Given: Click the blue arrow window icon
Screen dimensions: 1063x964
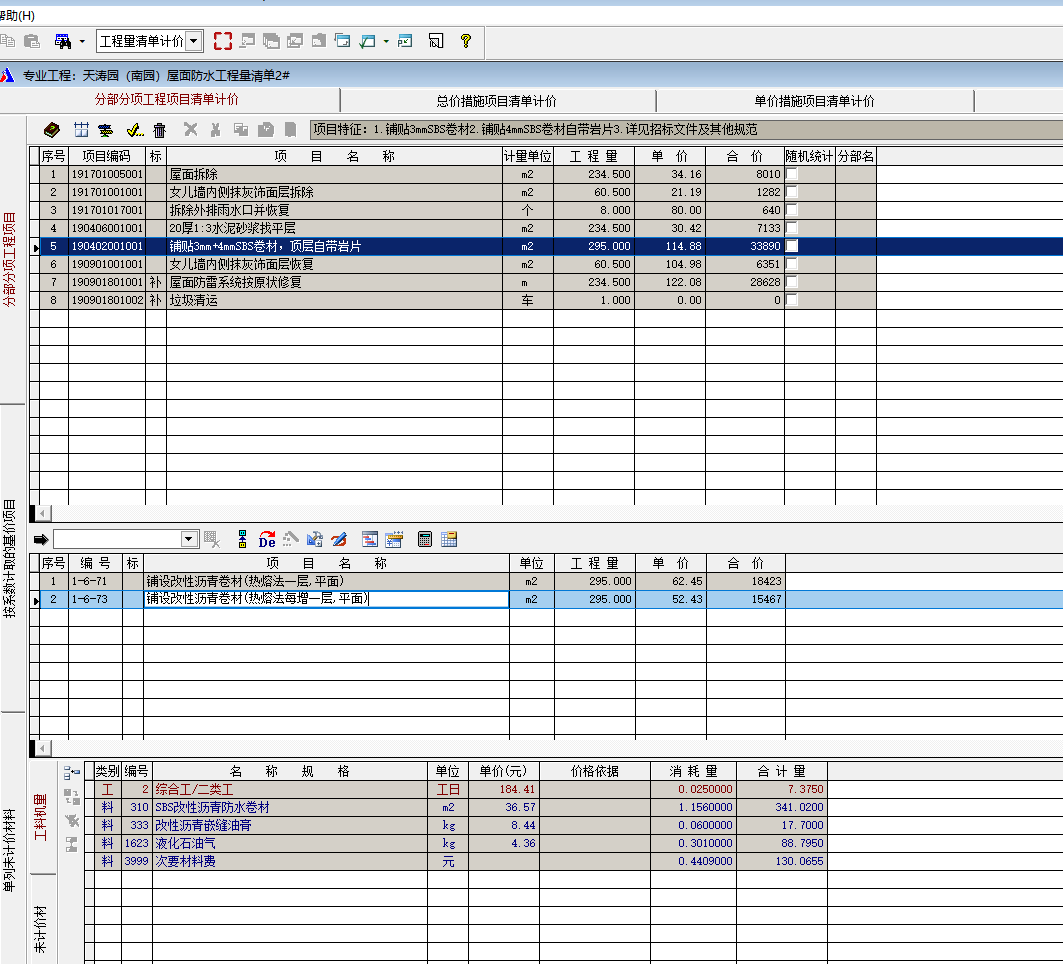Looking at the screenshot, I should pyautogui.click(x=405, y=41).
